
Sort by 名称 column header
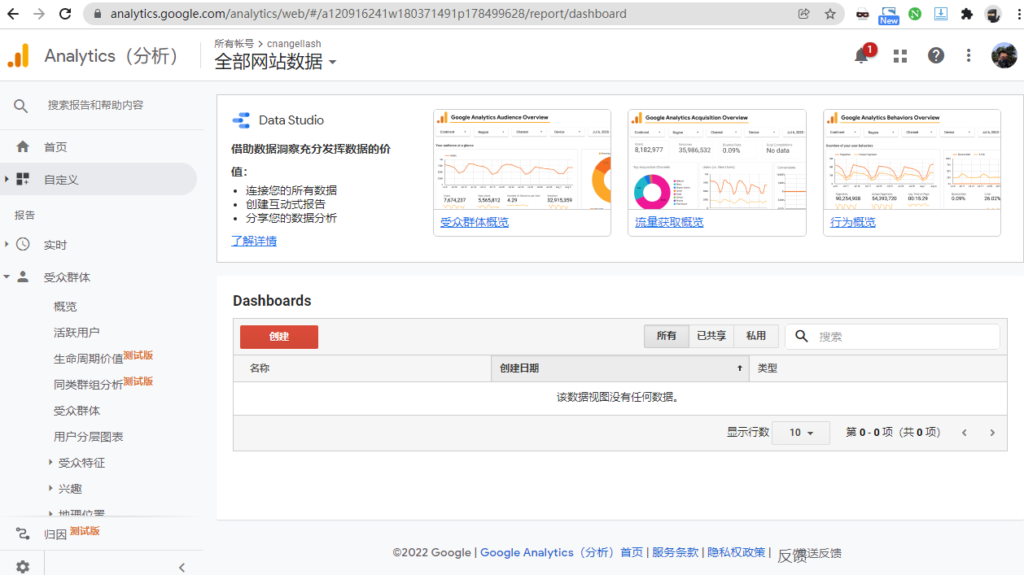point(362,368)
